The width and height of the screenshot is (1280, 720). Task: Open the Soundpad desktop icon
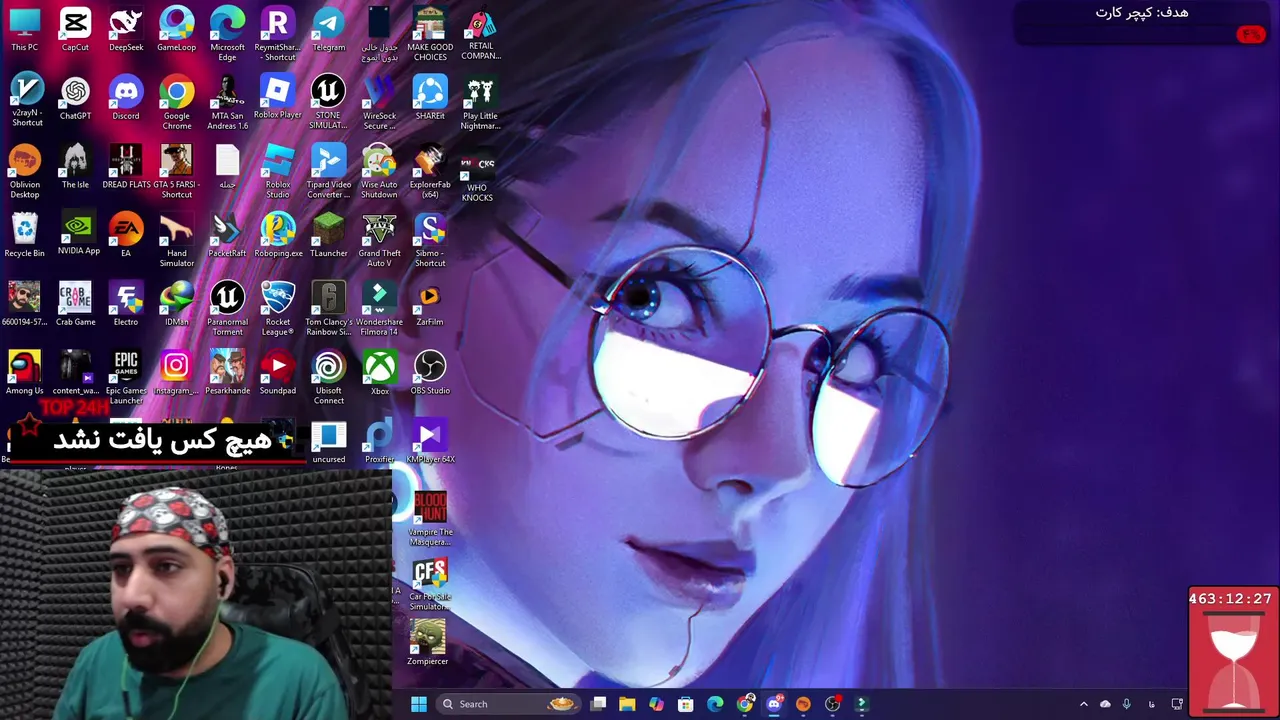point(277,373)
